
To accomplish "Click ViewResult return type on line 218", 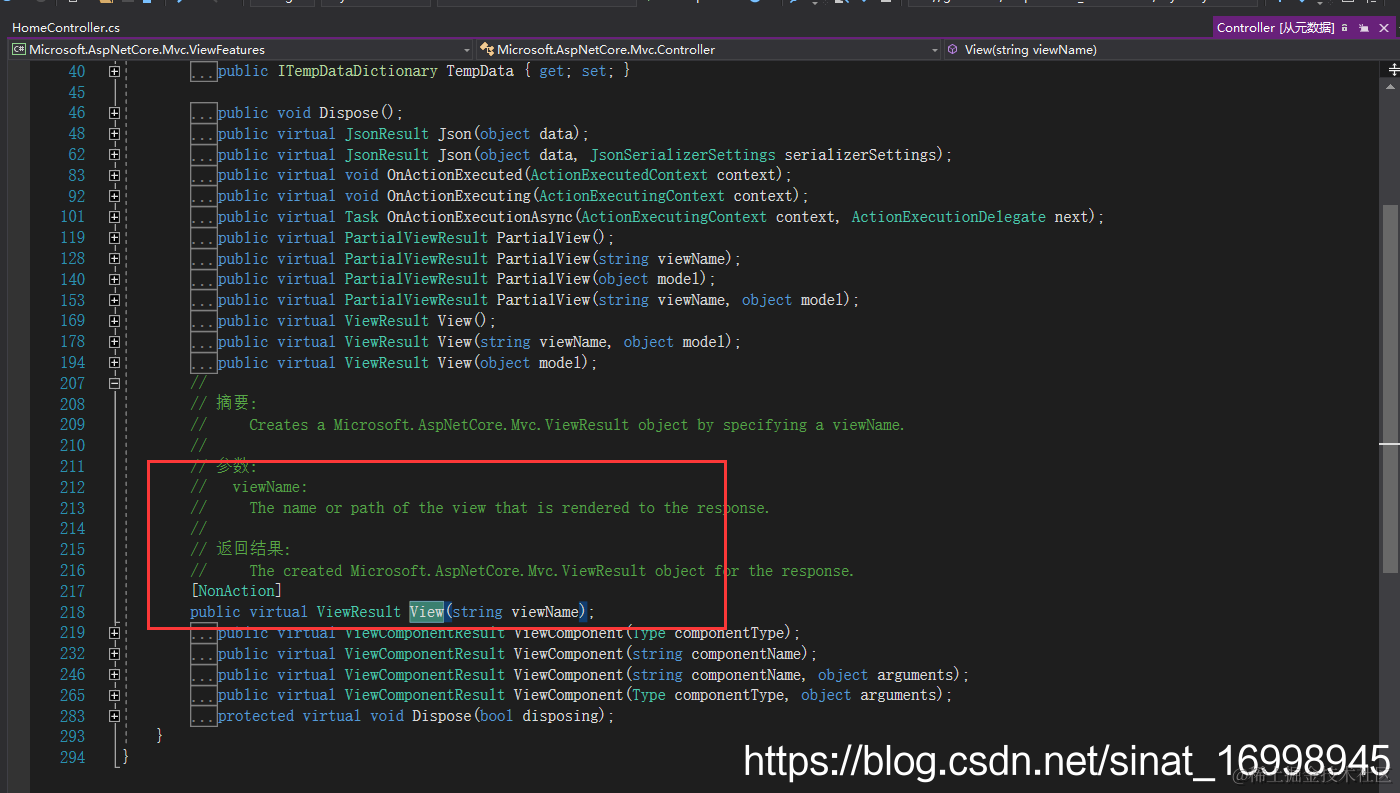I will pos(359,612).
